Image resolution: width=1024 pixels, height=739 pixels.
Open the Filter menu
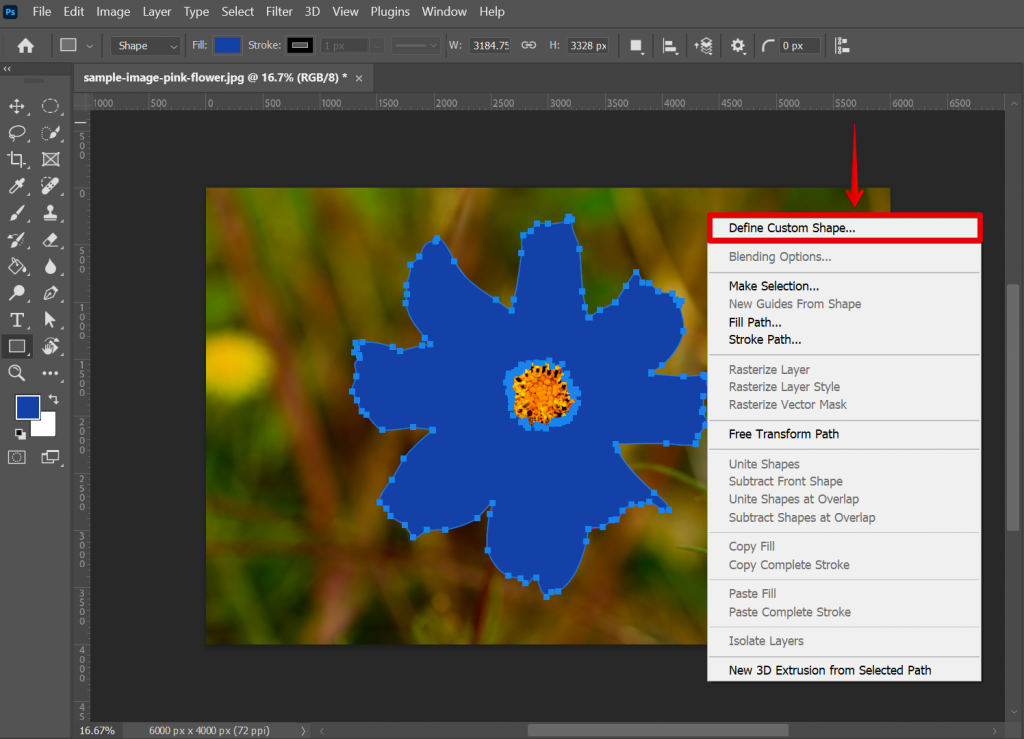click(x=278, y=11)
